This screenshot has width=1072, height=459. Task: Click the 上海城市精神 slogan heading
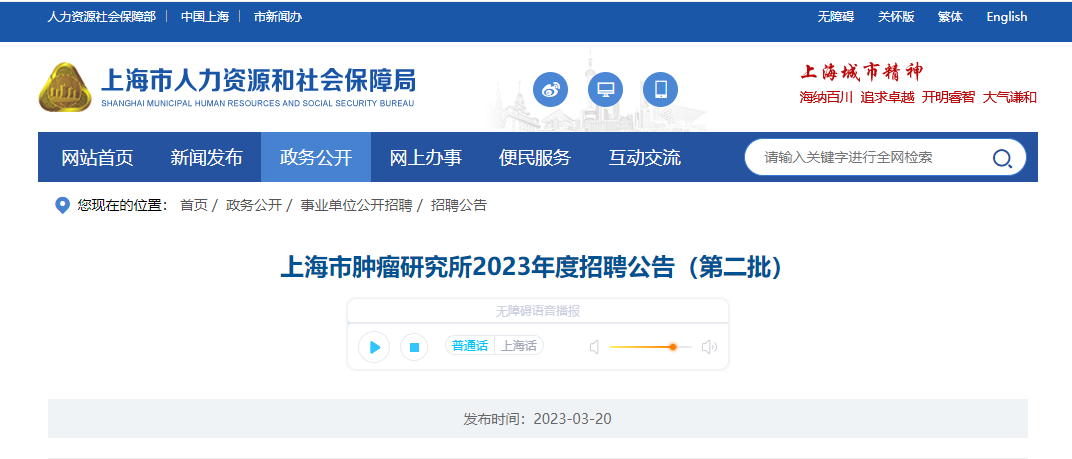[x=861, y=73]
